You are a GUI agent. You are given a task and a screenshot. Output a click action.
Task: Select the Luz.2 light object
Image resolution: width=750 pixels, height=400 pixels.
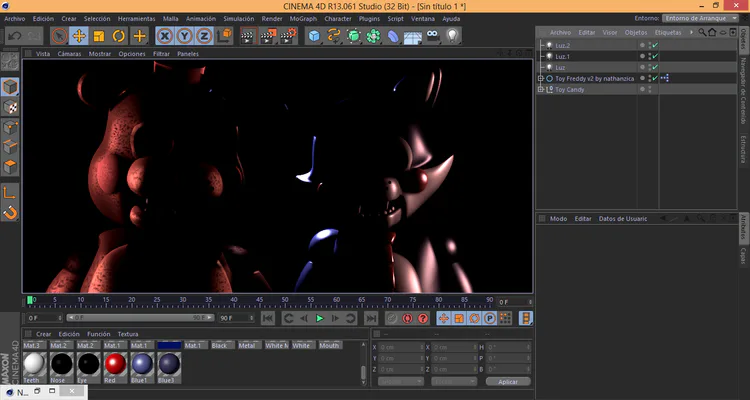[562, 45]
